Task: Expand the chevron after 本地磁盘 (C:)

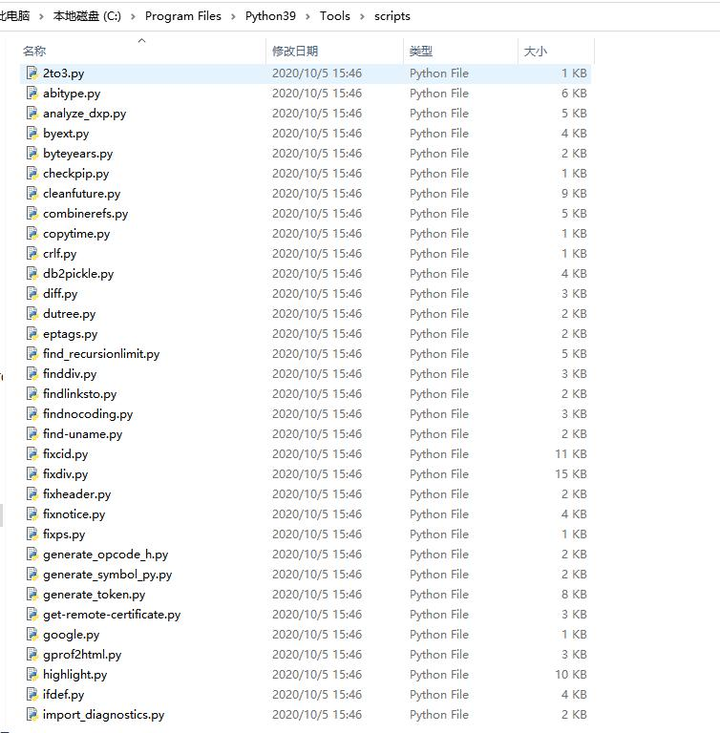Action: coord(133,17)
